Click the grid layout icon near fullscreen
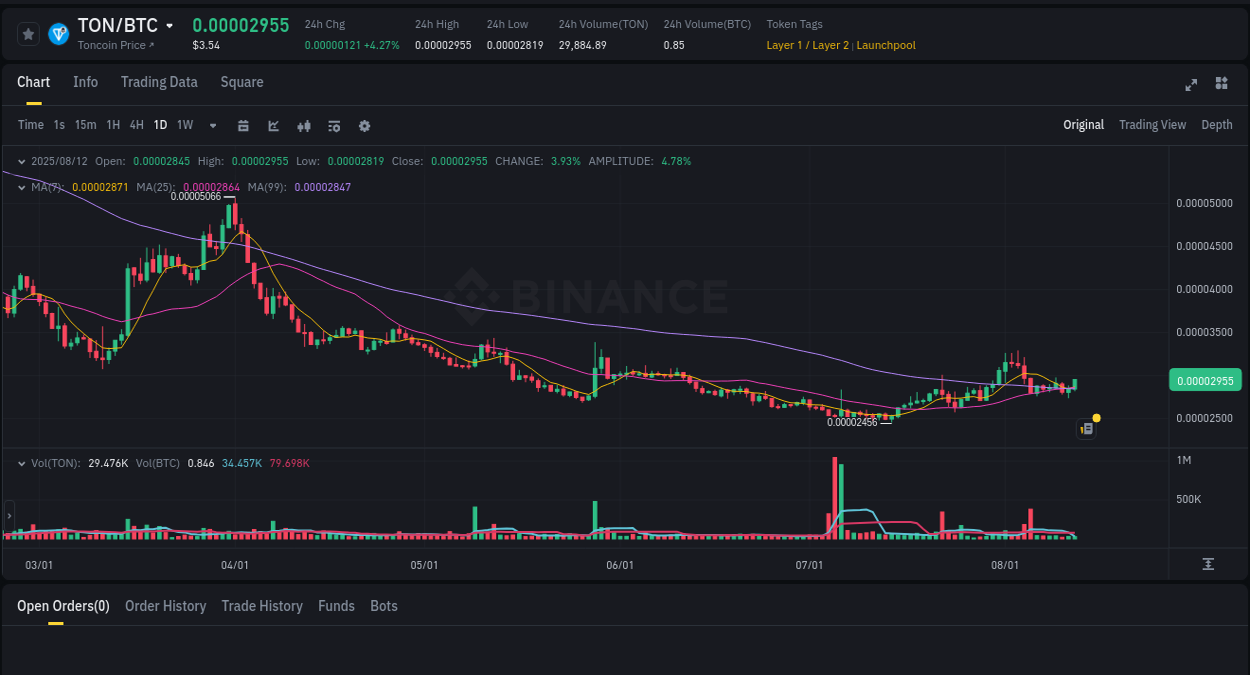1250x675 pixels. 1221,85
